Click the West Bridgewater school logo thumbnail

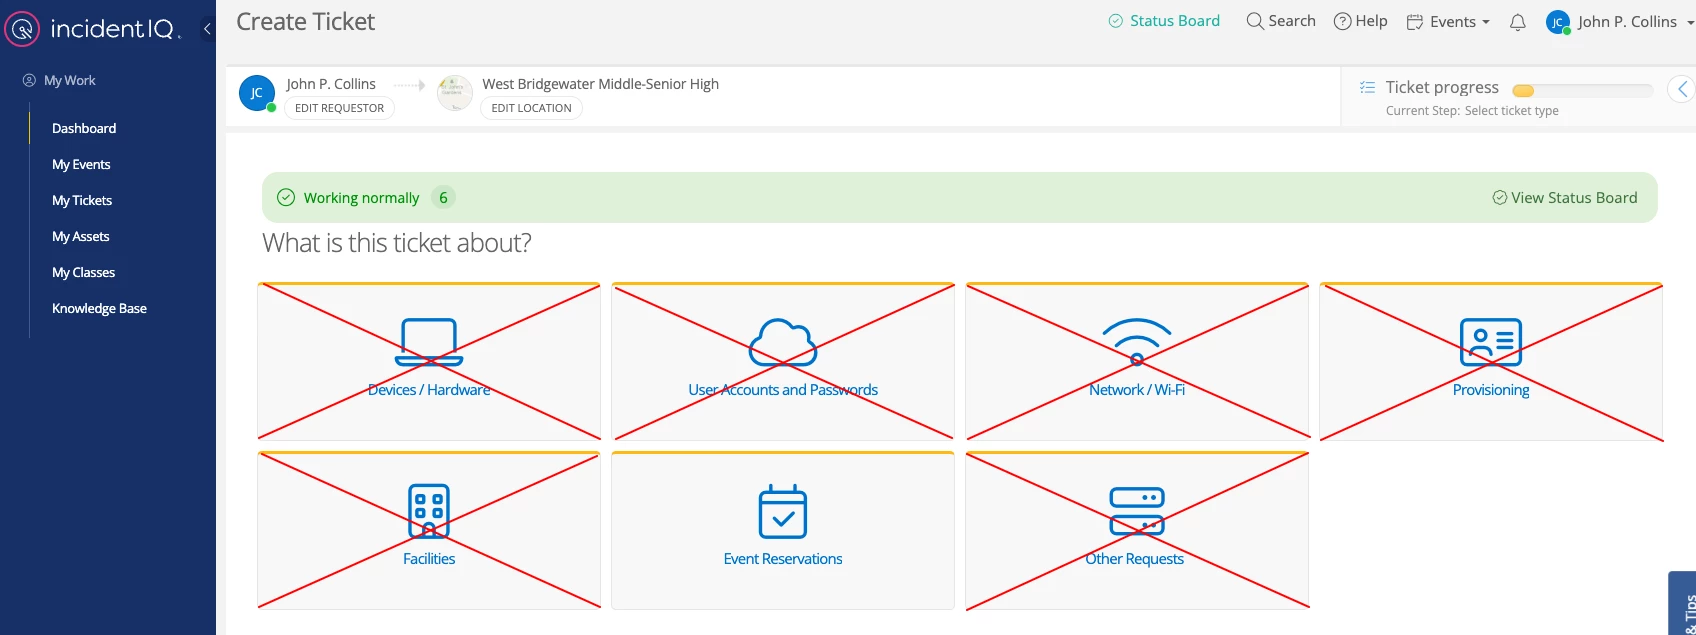pos(455,92)
